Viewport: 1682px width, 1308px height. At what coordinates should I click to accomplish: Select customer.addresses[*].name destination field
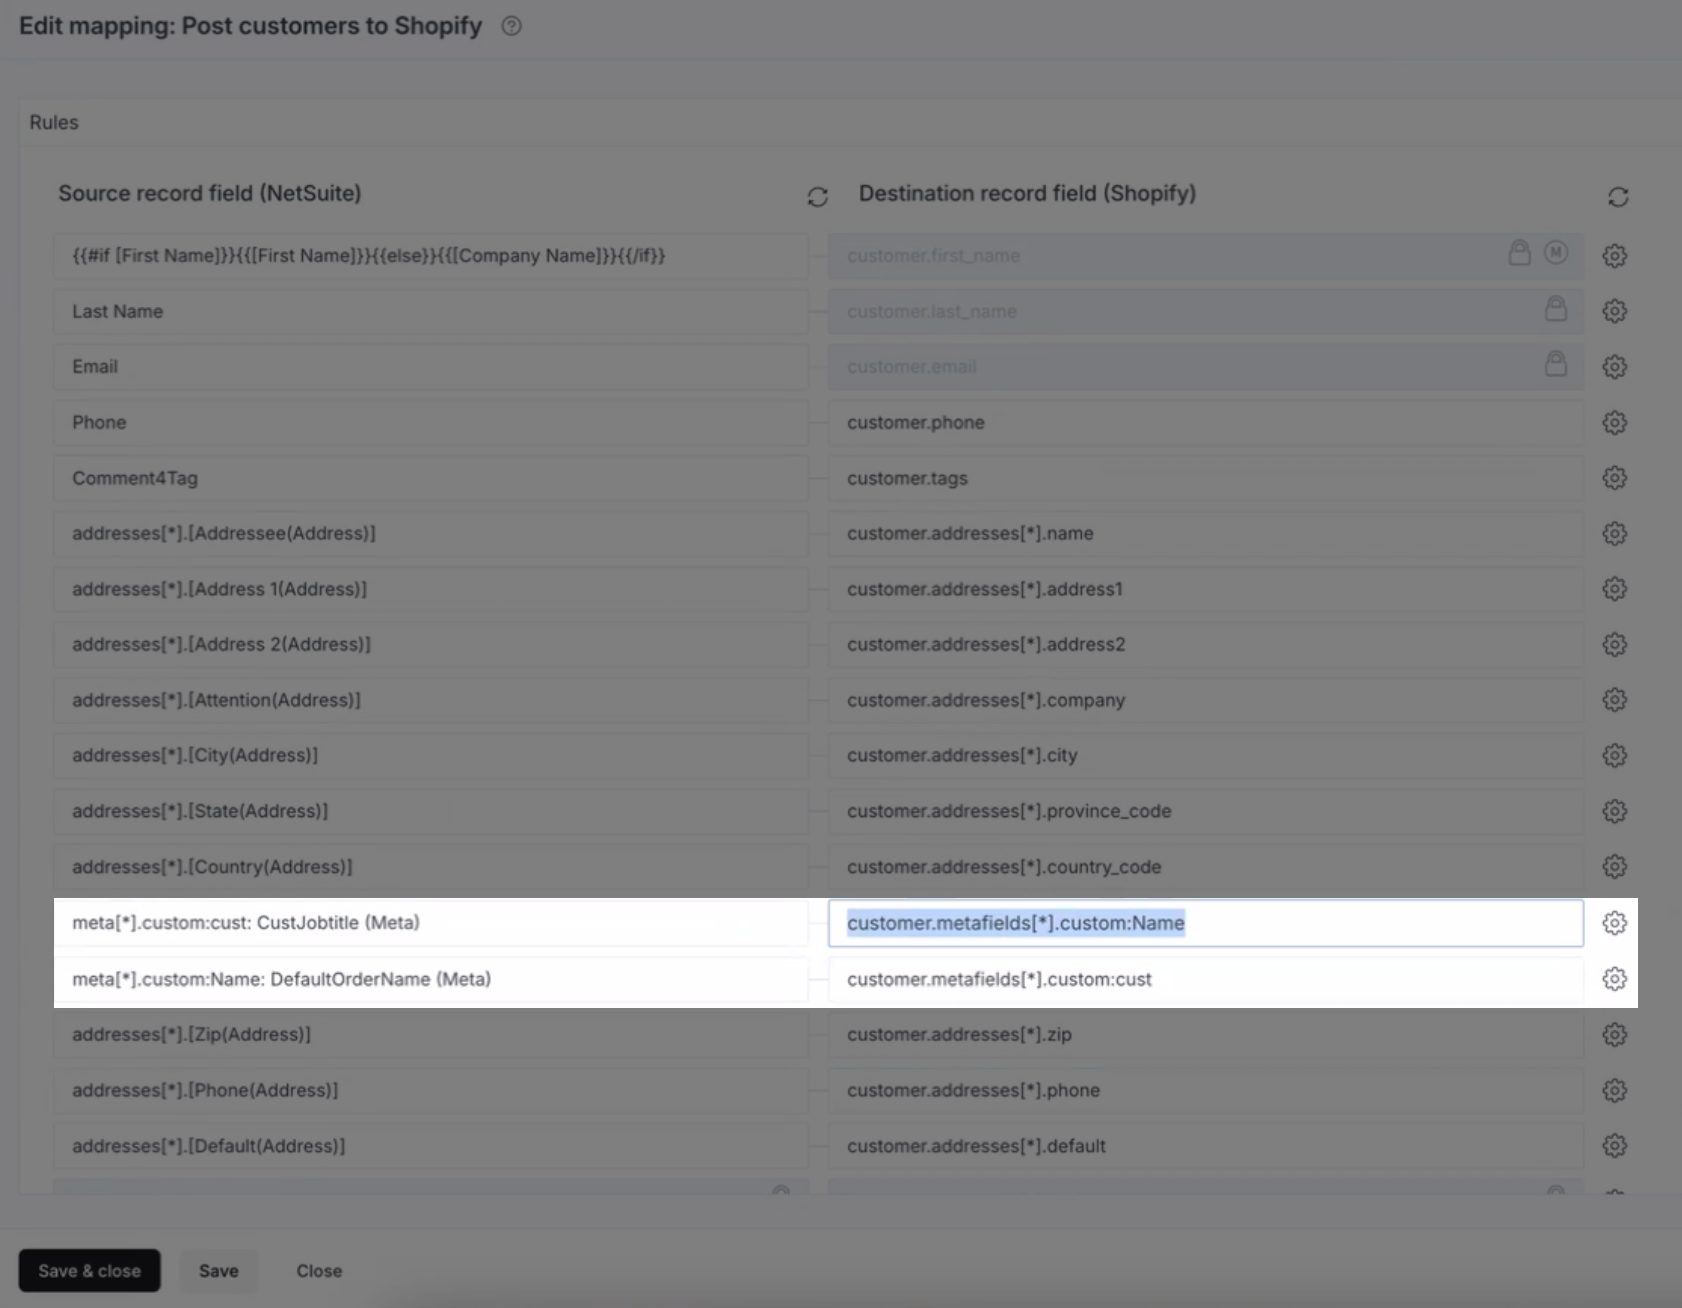click(1206, 534)
